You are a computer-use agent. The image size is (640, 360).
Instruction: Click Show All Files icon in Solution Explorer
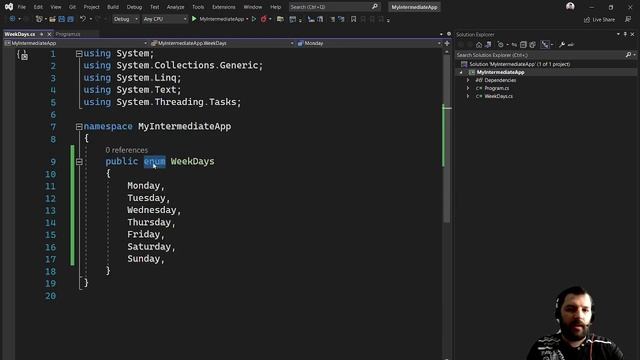(x=532, y=44)
